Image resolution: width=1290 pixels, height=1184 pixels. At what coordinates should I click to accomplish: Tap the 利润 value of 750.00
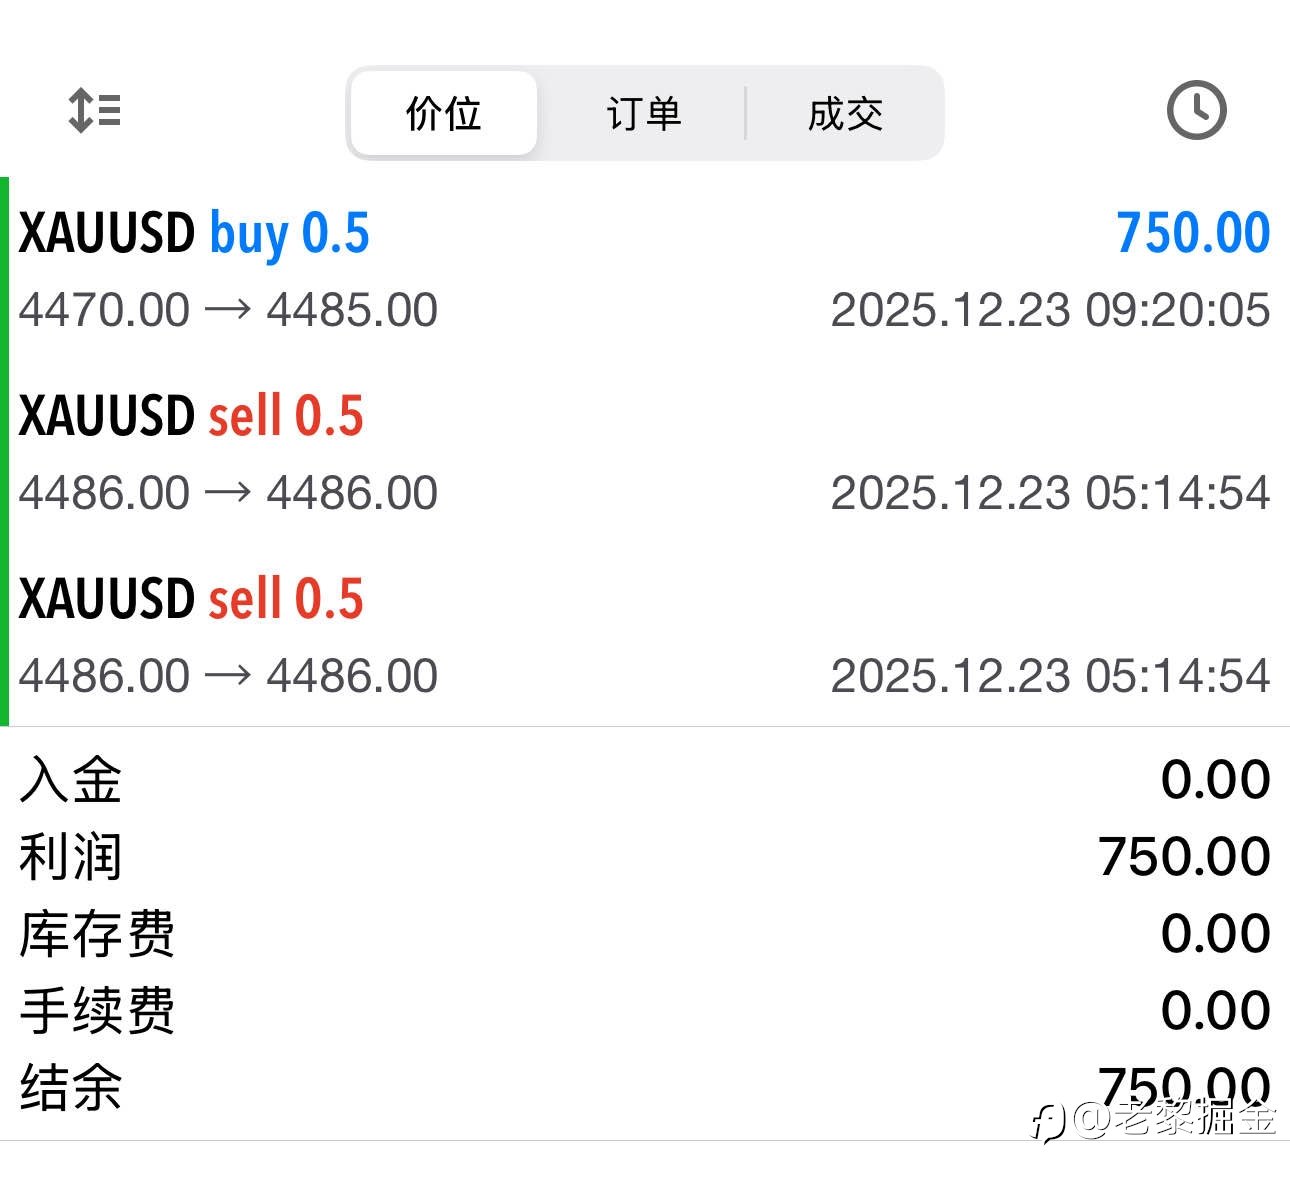point(1184,857)
